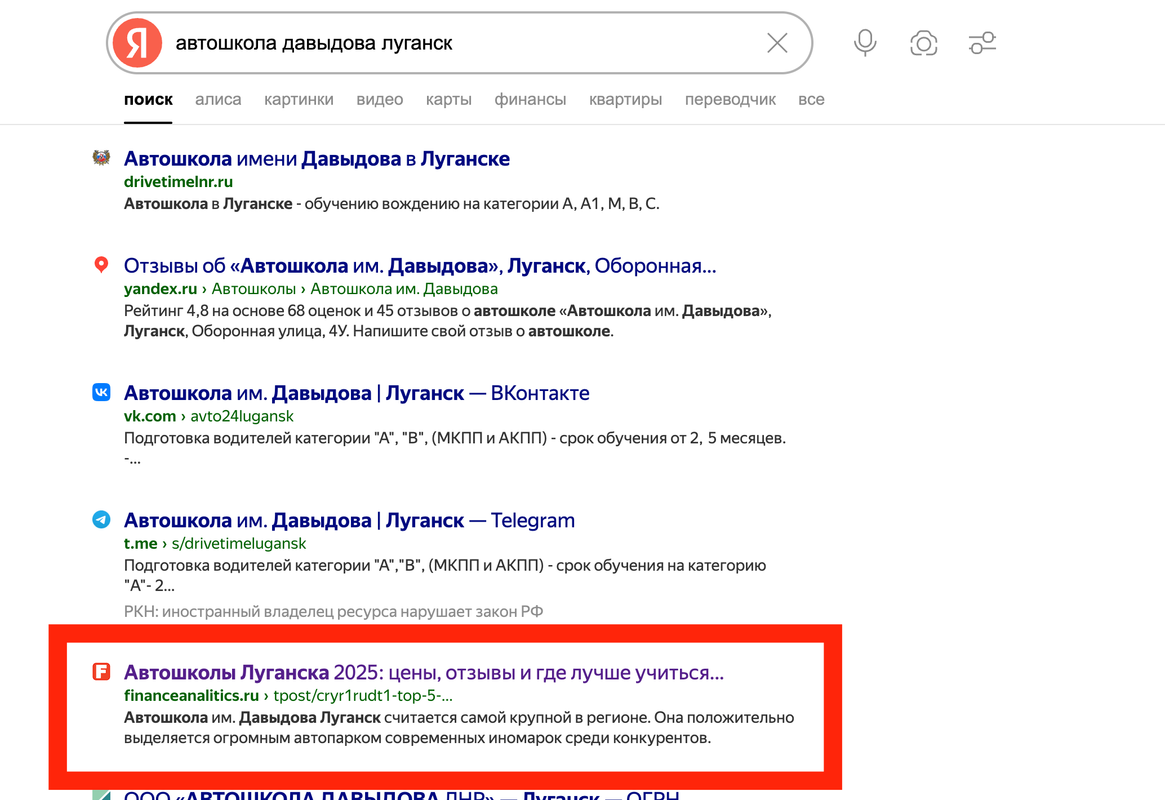Screen dimensions: 1165x800
Task: Switch to the алиса tab
Action: click(x=218, y=100)
